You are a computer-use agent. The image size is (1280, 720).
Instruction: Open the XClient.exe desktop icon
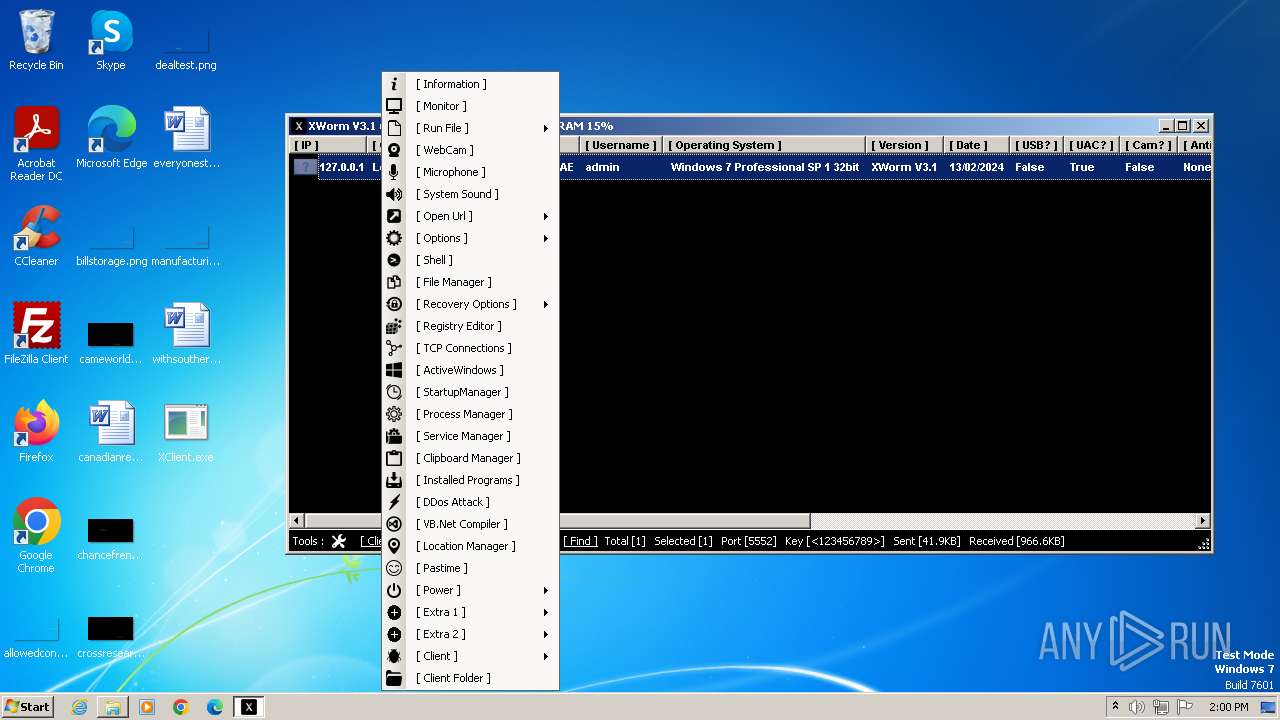tap(185, 431)
